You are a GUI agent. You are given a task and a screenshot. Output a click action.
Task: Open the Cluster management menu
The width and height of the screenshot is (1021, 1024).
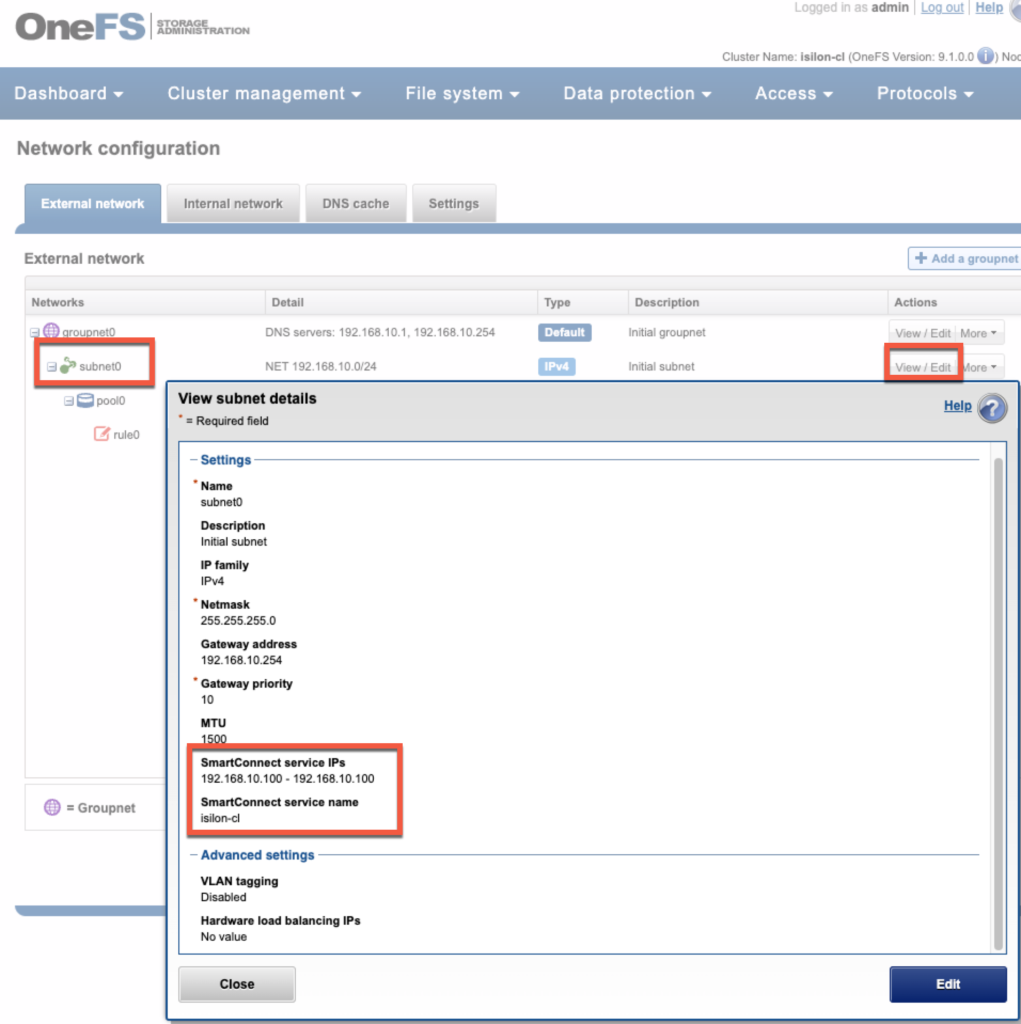(x=263, y=93)
